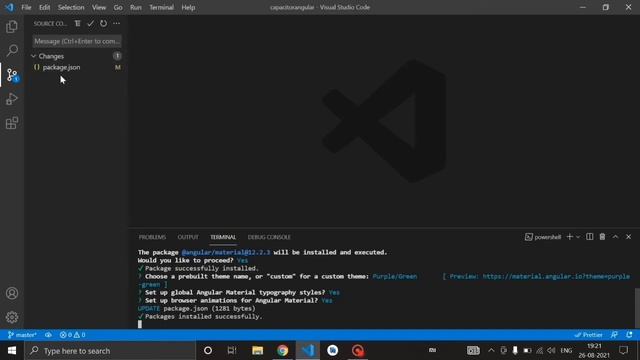This screenshot has height=360, width=640.
Task: Open the Accounts menu icon
Action: pos(12,293)
